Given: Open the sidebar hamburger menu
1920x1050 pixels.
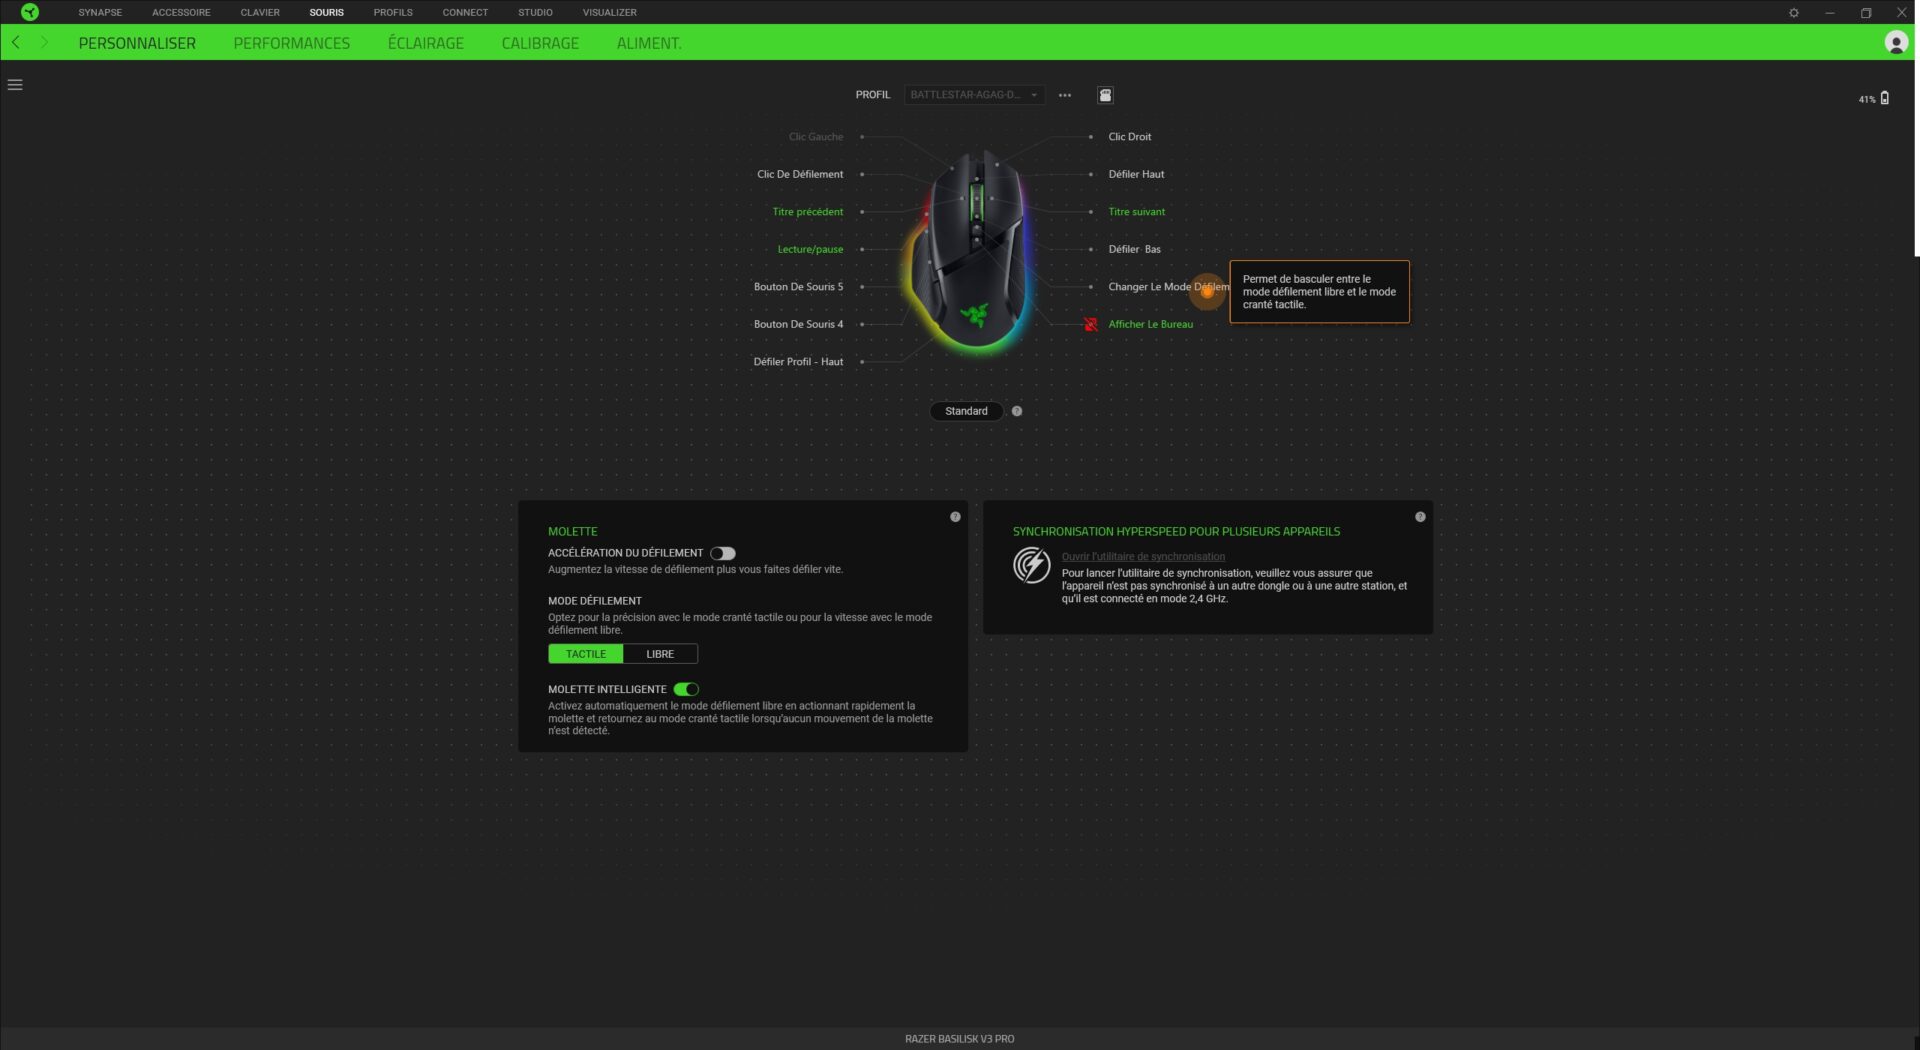Looking at the screenshot, I should coord(15,85).
